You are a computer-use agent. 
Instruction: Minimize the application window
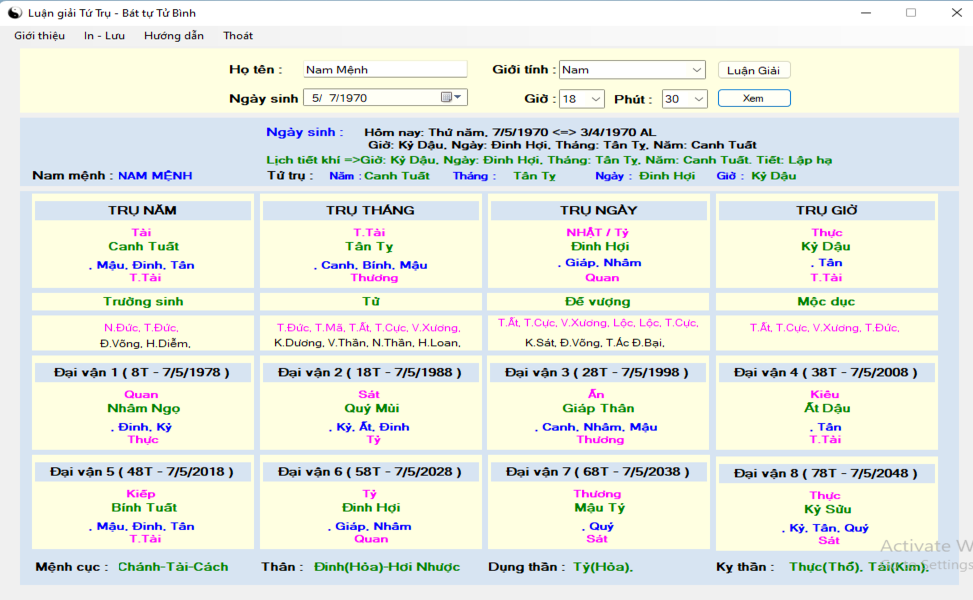pos(866,12)
